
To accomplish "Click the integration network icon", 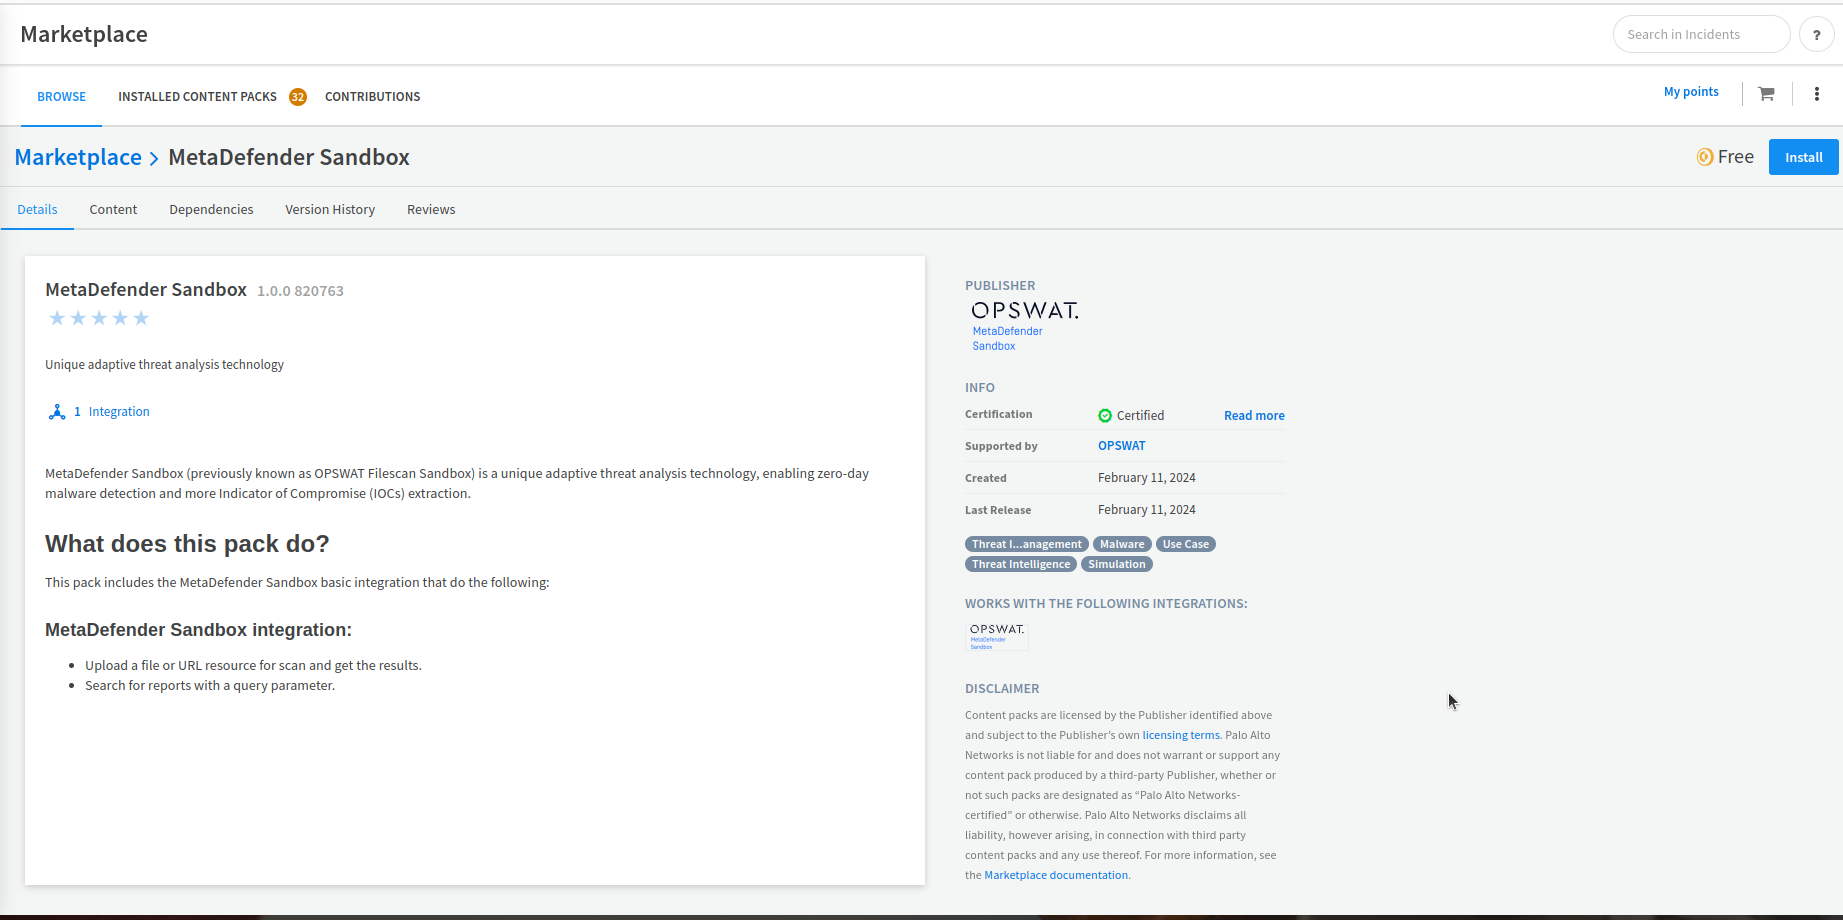I will coord(57,412).
